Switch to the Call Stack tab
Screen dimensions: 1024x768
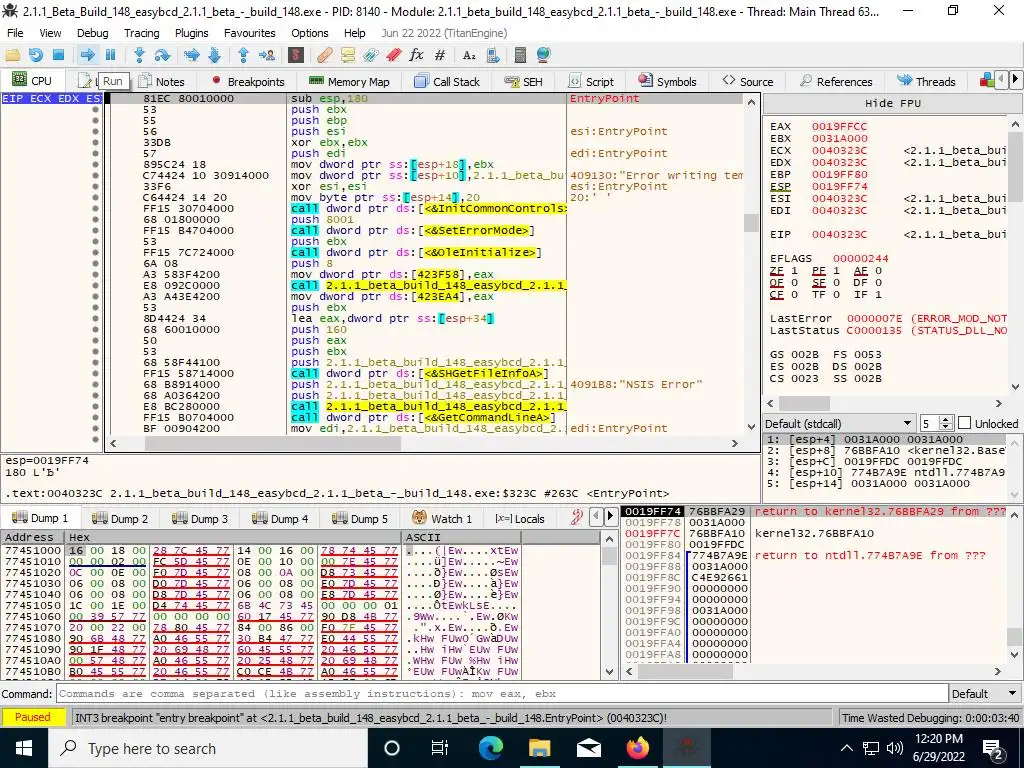[x=447, y=82]
